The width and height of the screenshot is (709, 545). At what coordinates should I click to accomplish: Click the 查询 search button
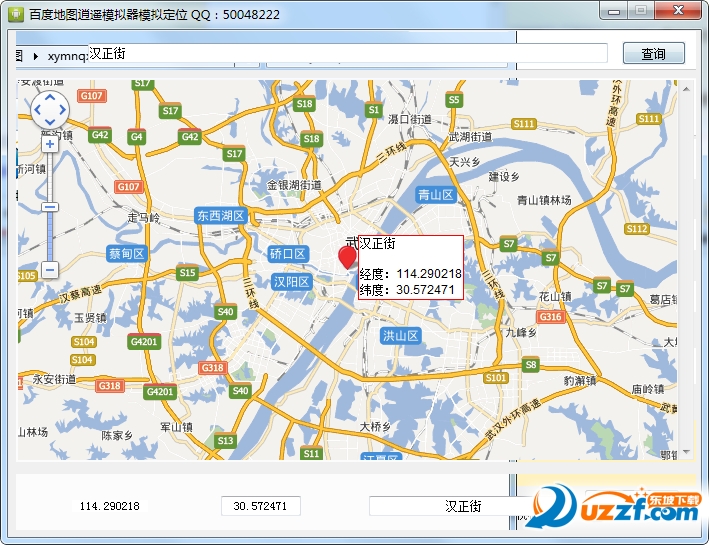[653, 53]
